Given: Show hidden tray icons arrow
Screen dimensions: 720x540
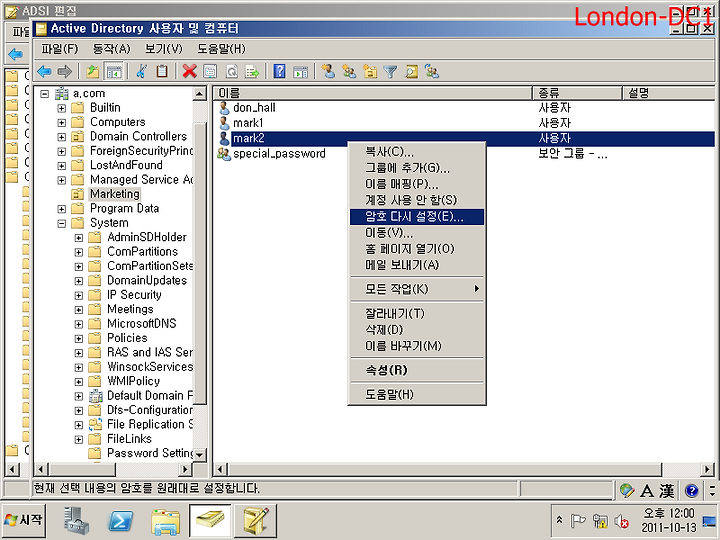Looking at the screenshot, I should [x=559, y=521].
